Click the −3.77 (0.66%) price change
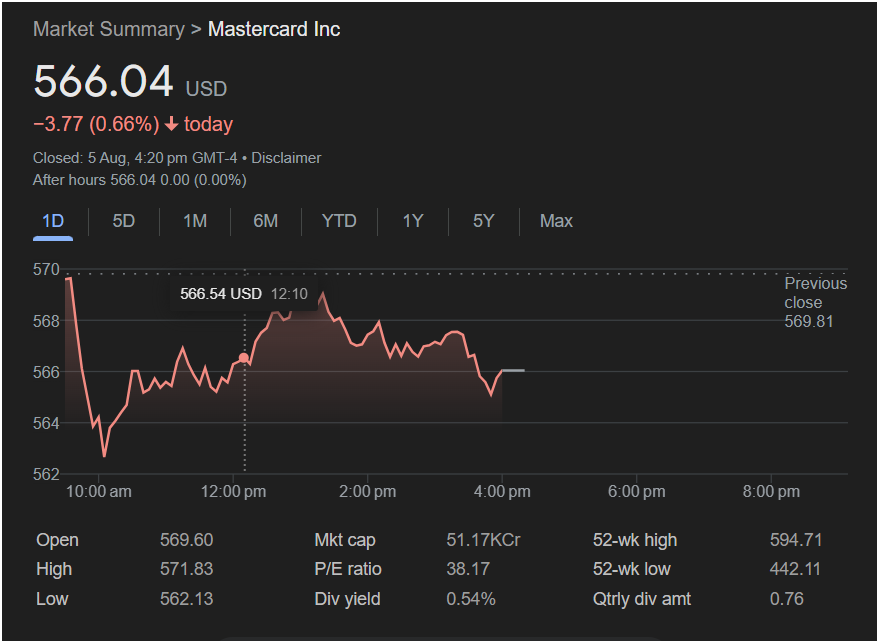This screenshot has width=879, height=643. tap(96, 124)
